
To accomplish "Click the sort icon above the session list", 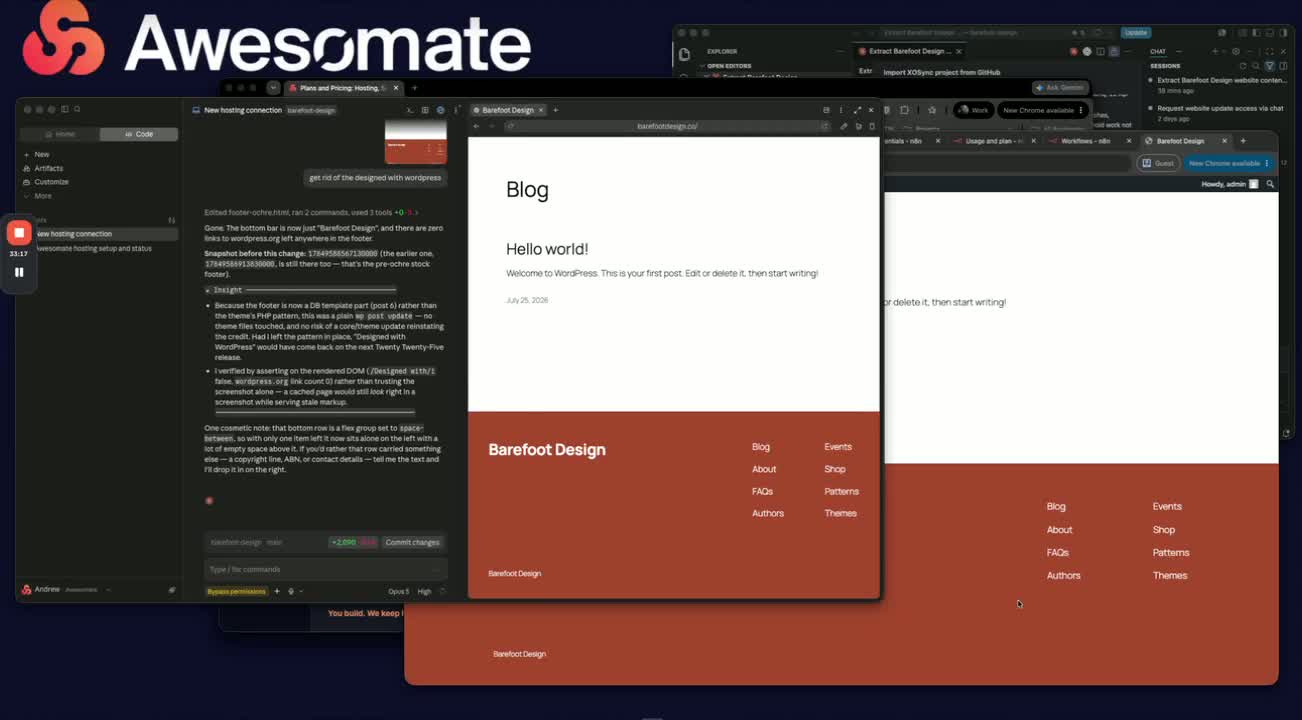I will click(x=172, y=219).
